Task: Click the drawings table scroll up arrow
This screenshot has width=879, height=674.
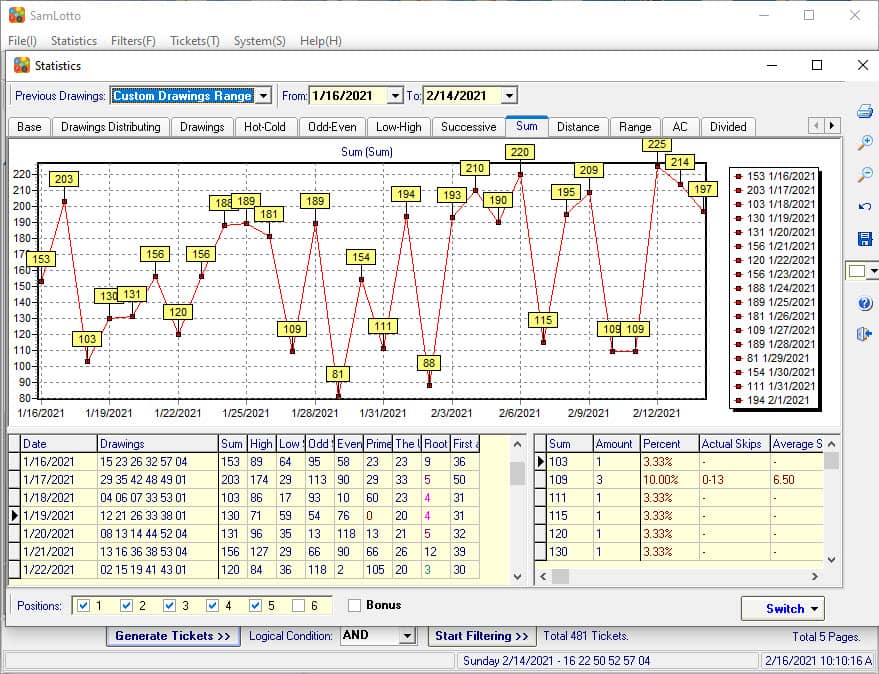Action: pos(517,444)
